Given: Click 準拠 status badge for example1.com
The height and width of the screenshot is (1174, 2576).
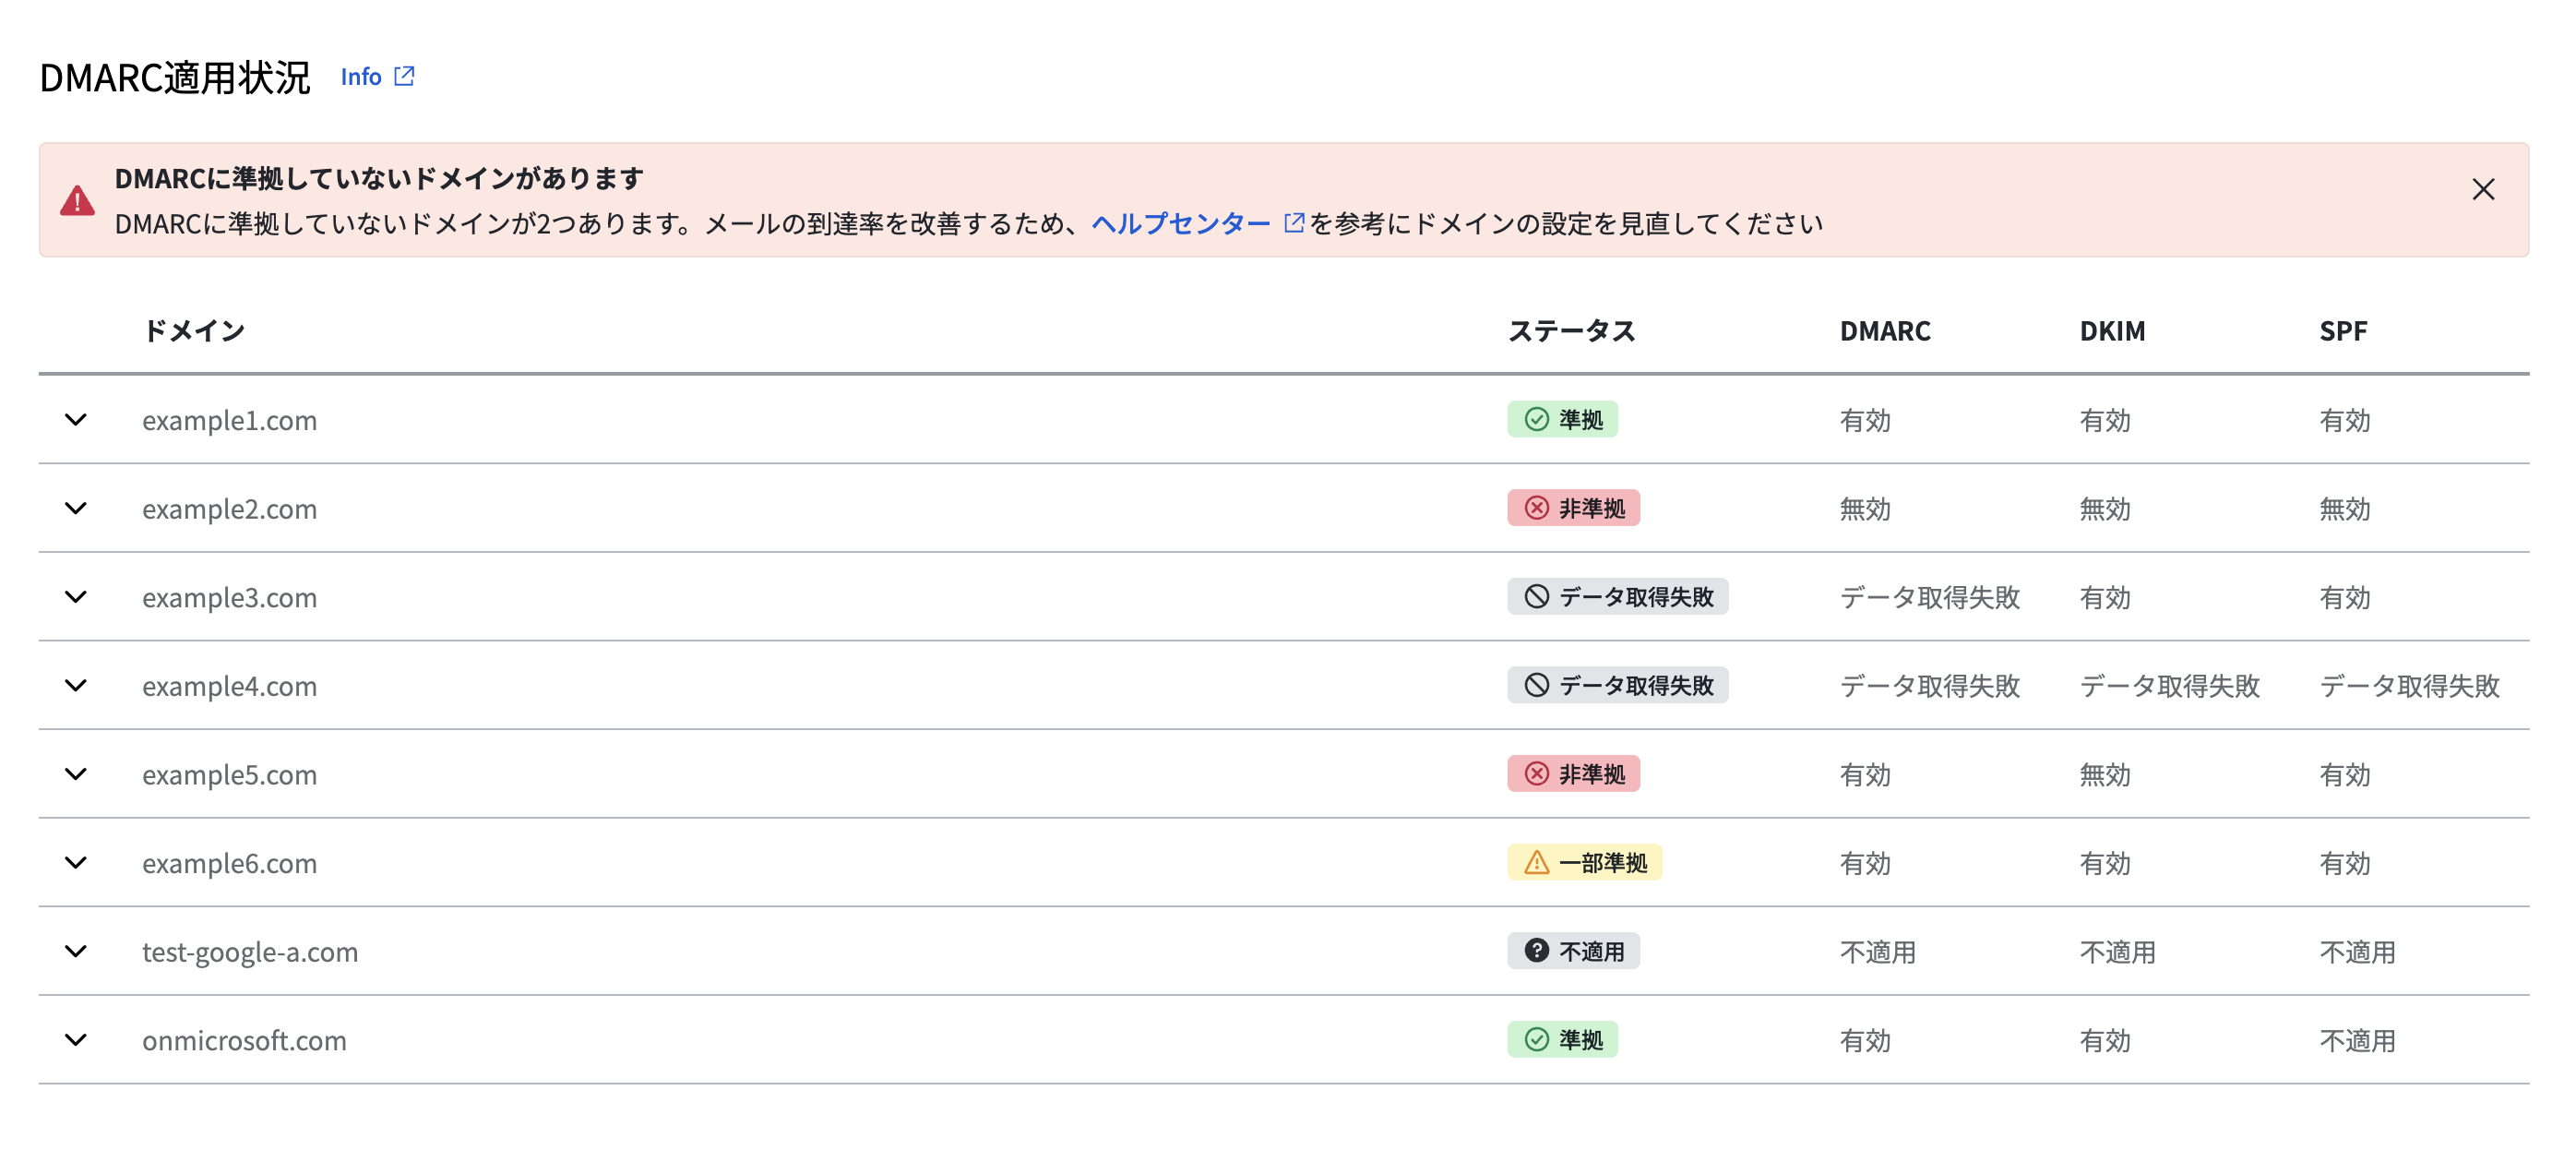Looking at the screenshot, I should pos(1562,420).
